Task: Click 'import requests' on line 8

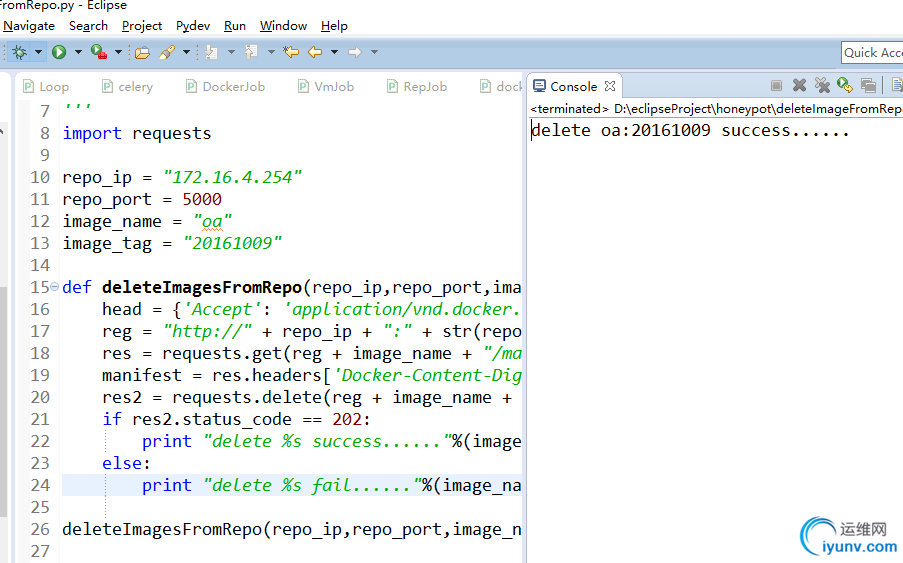Action: click(137, 134)
